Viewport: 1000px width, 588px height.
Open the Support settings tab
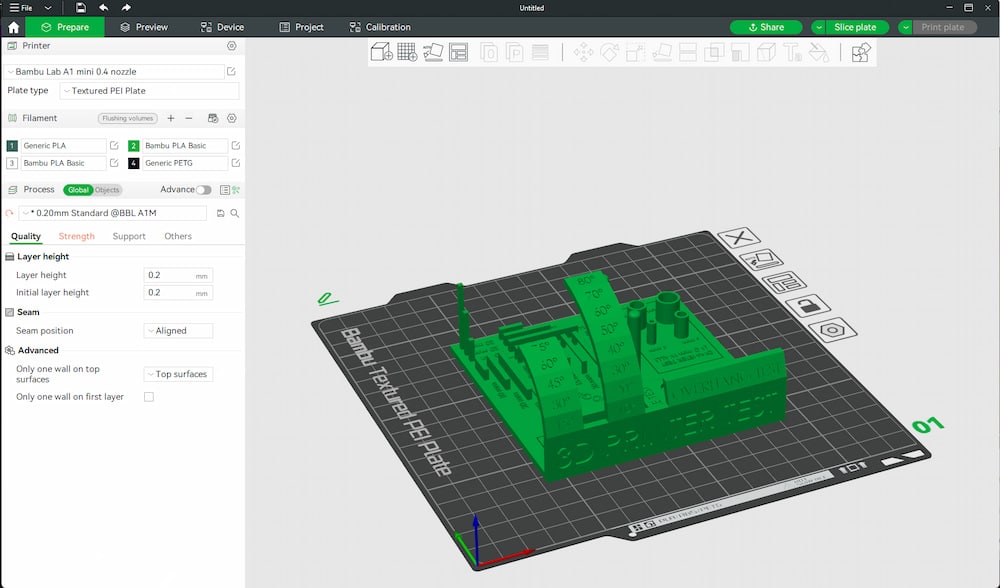pos(129,236)
